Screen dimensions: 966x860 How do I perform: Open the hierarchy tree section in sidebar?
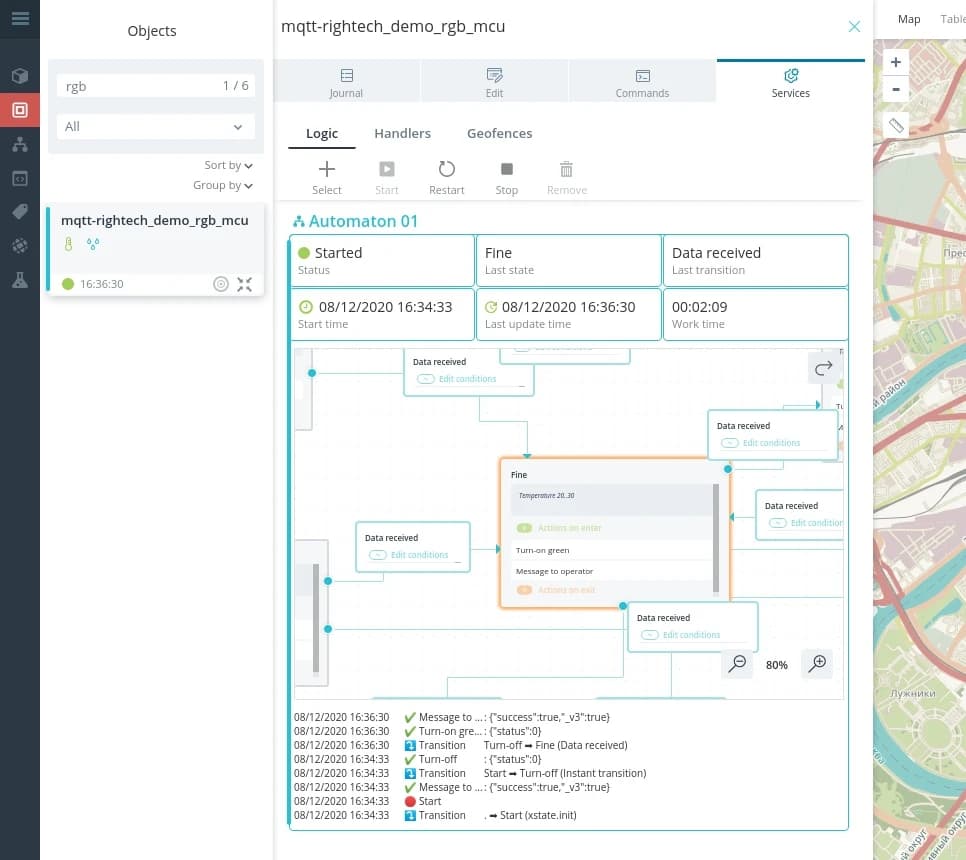(x=20, y=144)
